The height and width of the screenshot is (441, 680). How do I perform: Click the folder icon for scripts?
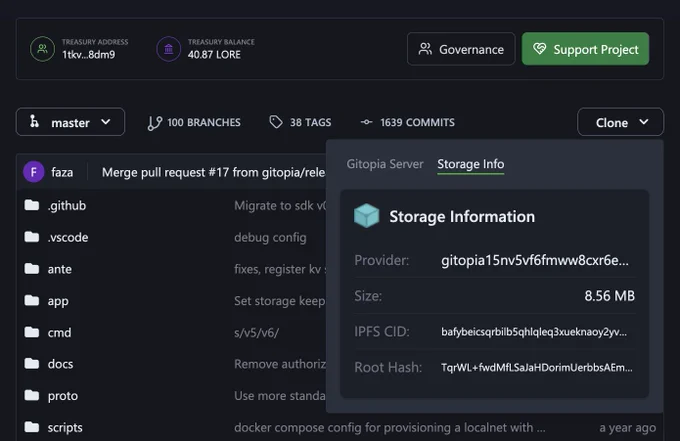coord(32,427)
